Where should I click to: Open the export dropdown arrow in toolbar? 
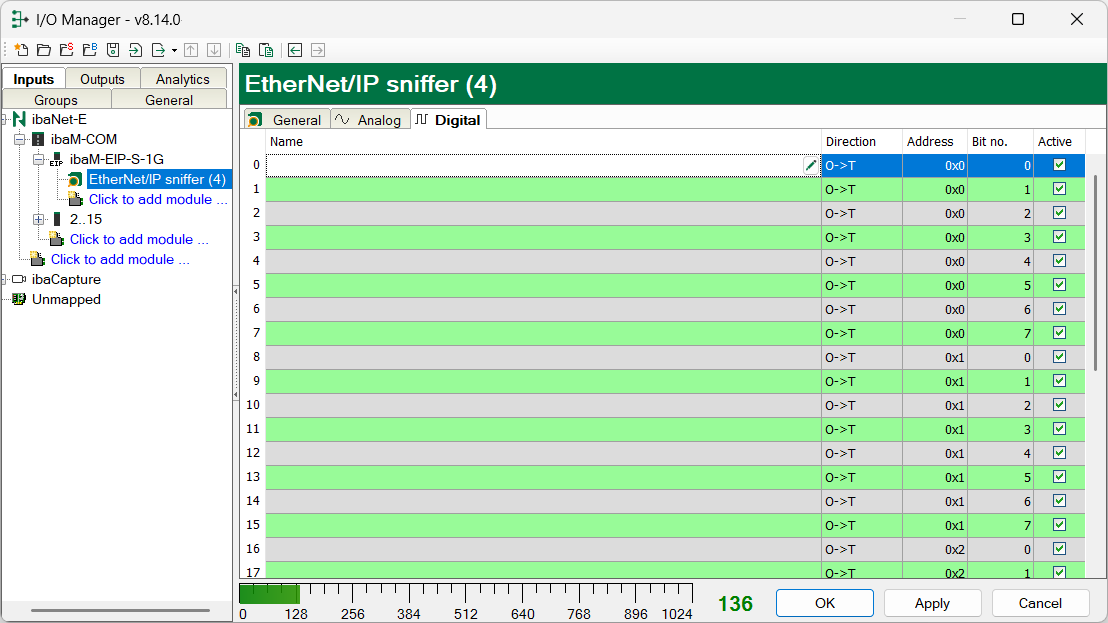175,50
